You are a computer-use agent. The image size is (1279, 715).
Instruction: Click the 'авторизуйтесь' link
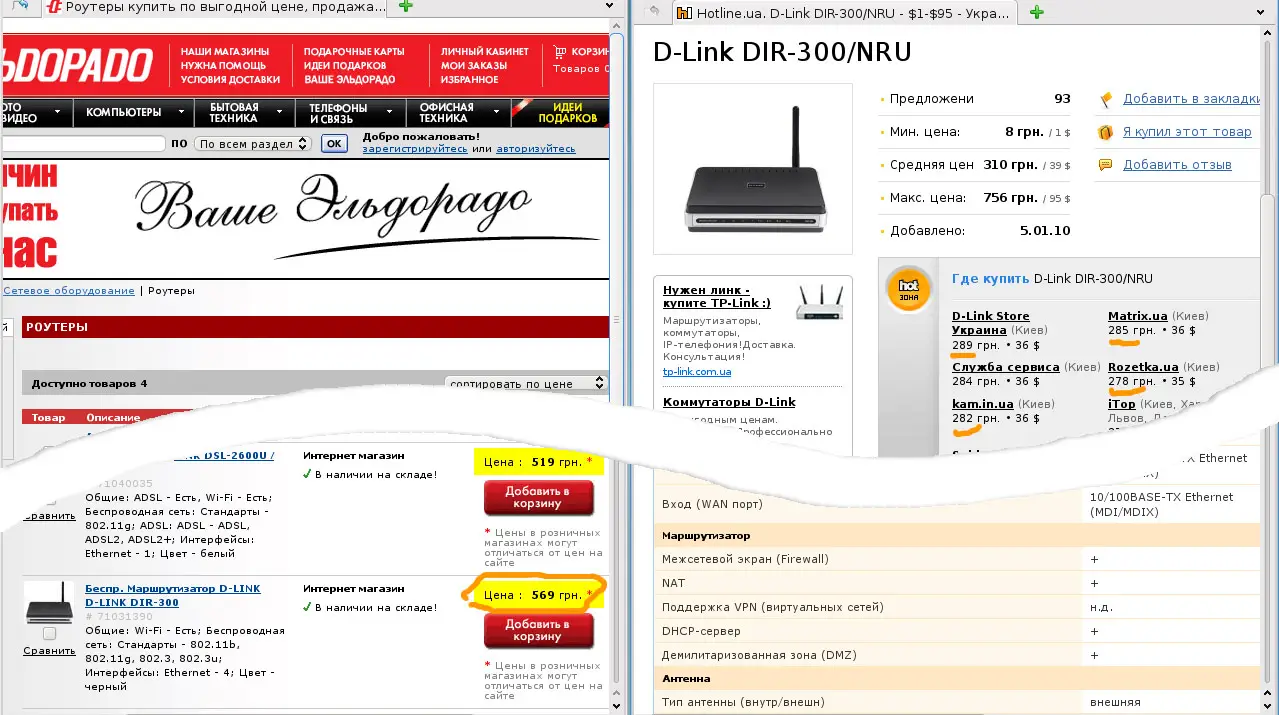coord(535,149)
